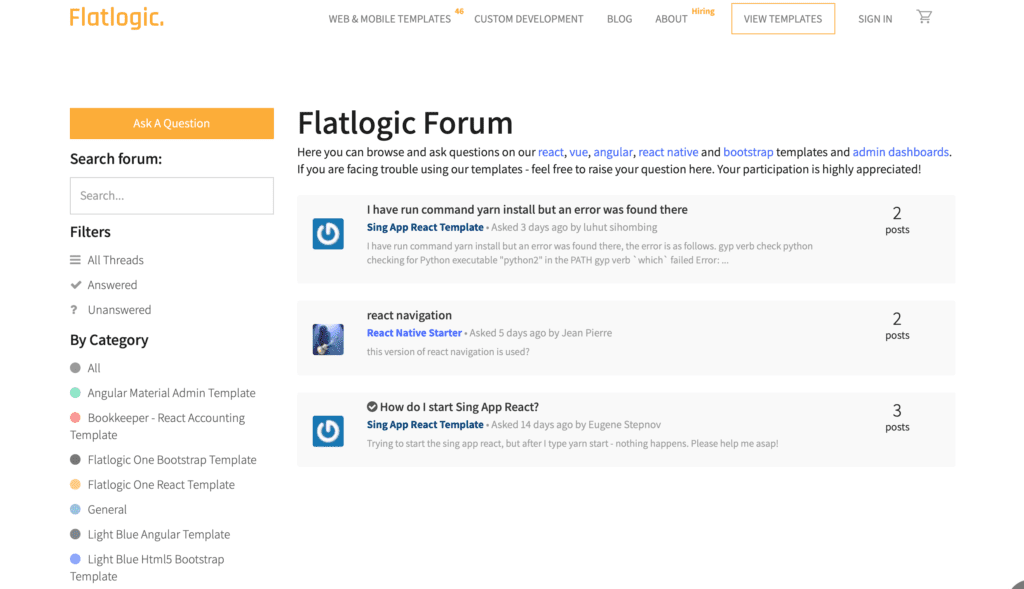This screenshot has height=589, width=1024.
Task: Filter by All Threads
Action: [x=116, y=260]
